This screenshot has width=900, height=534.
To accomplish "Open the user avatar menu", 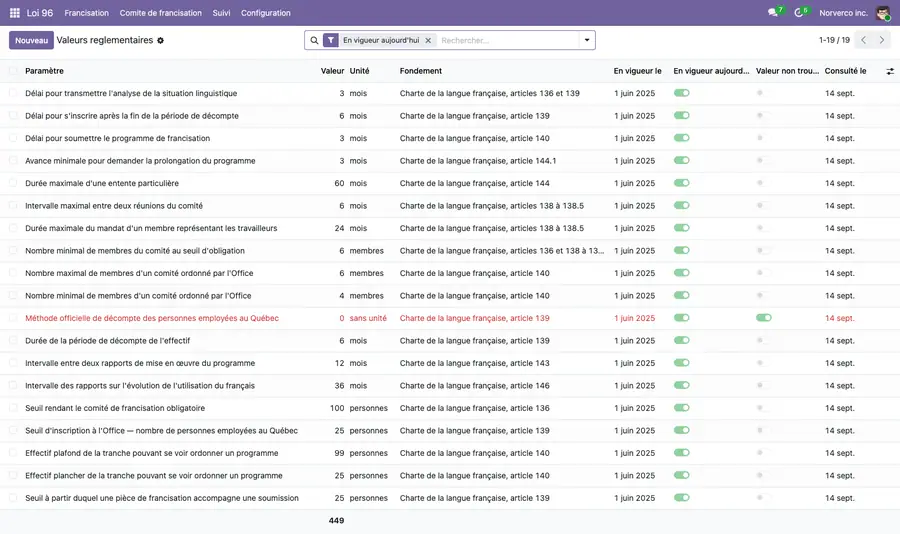I will [883, 13].
